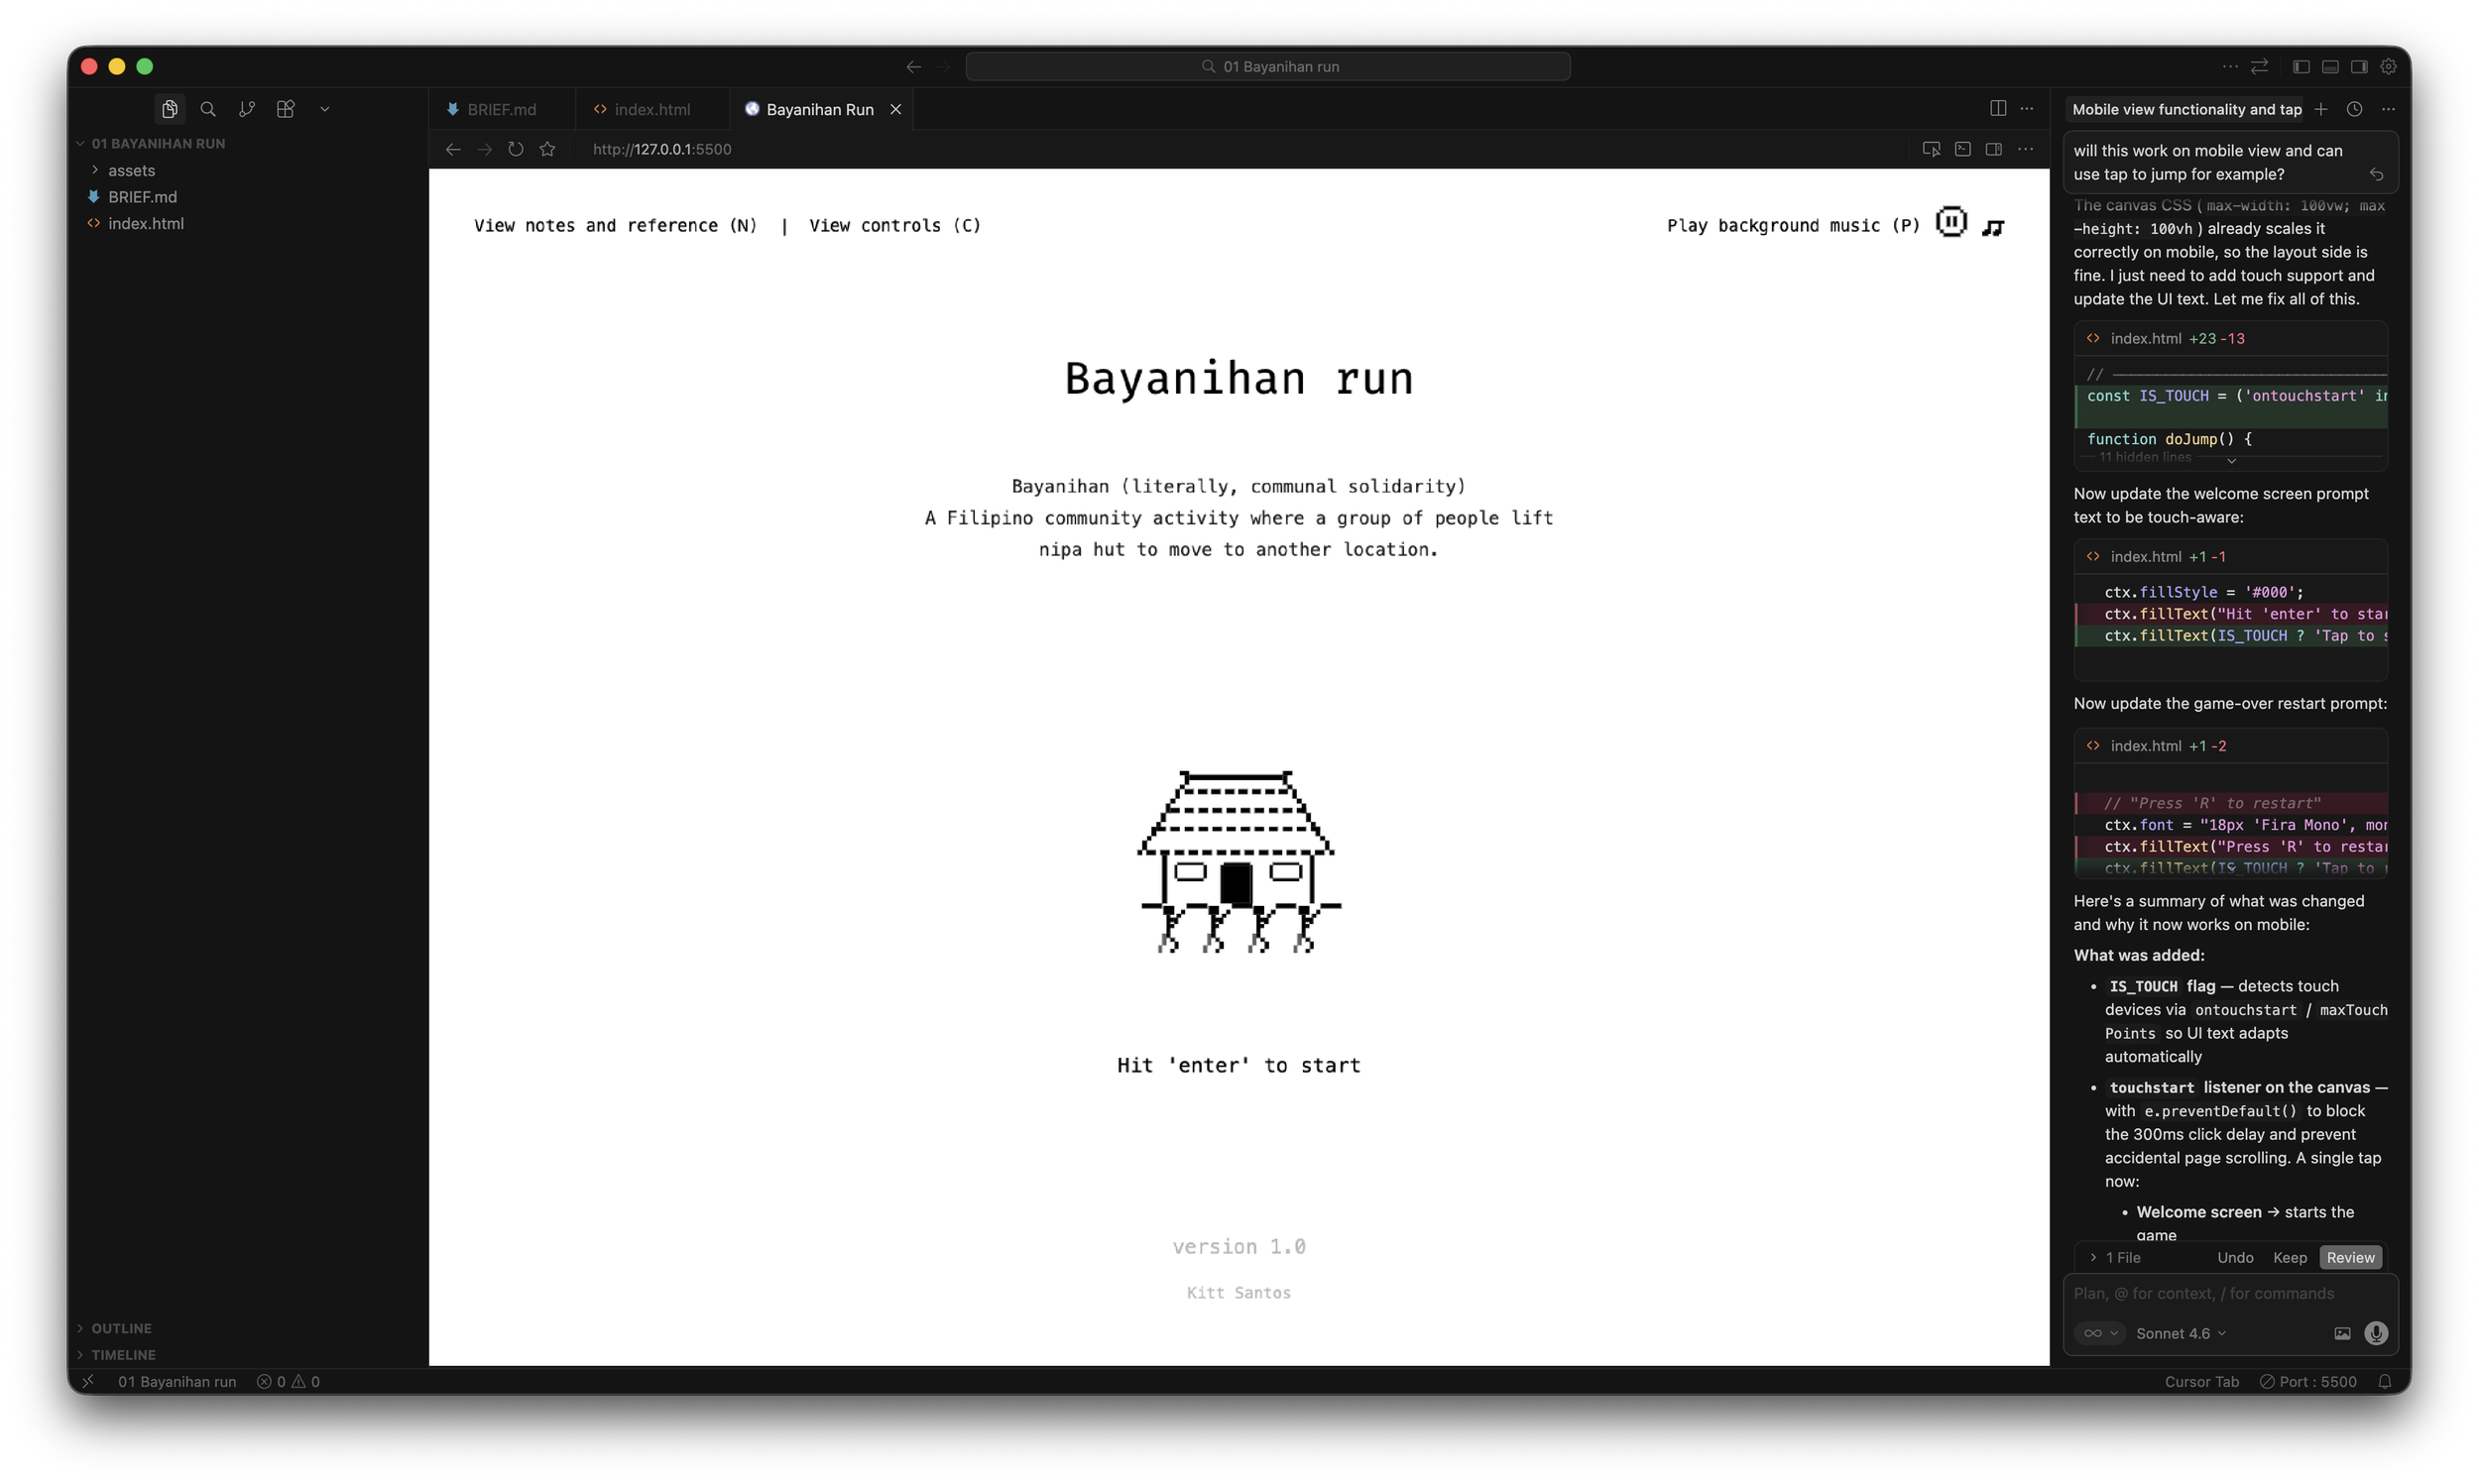Toggle the music note icon on the page
The width and height of the screenshot is (2479, 1484).
(x=1993, y=226)
